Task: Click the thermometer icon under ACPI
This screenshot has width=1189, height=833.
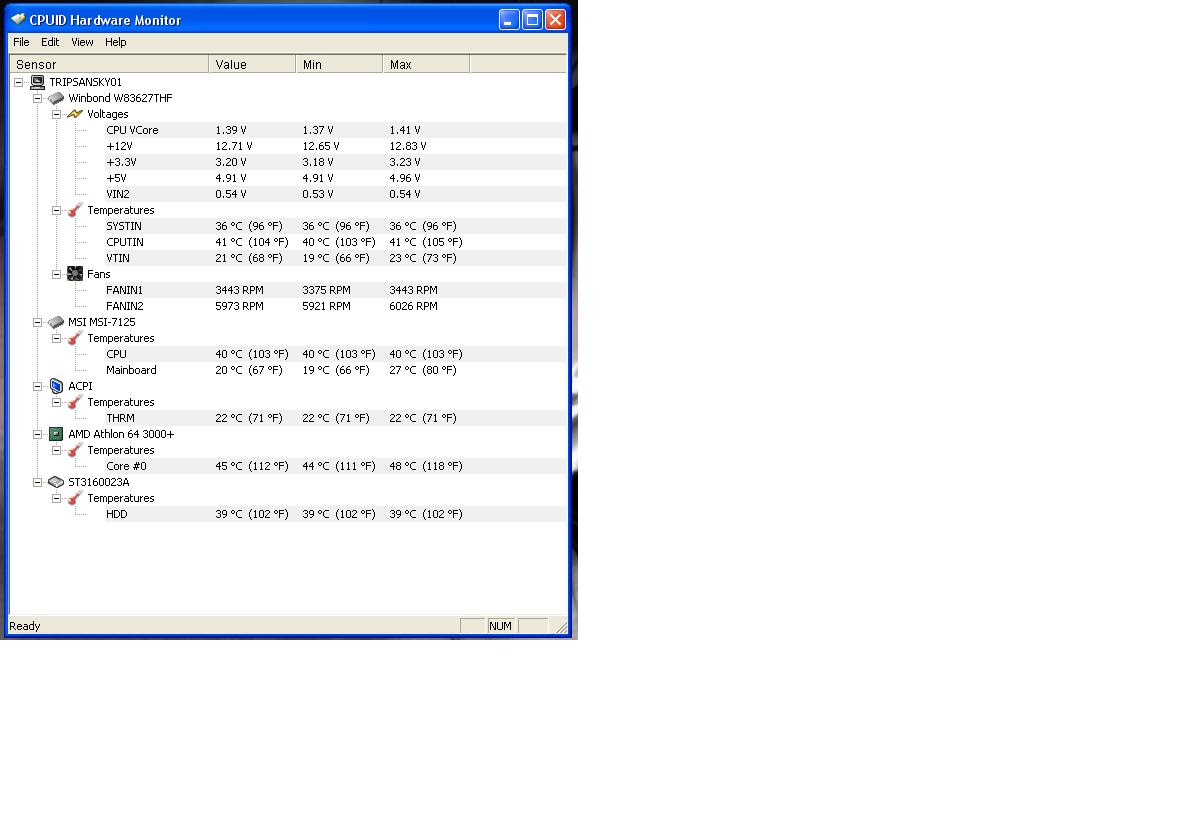Action: point(74,402)
